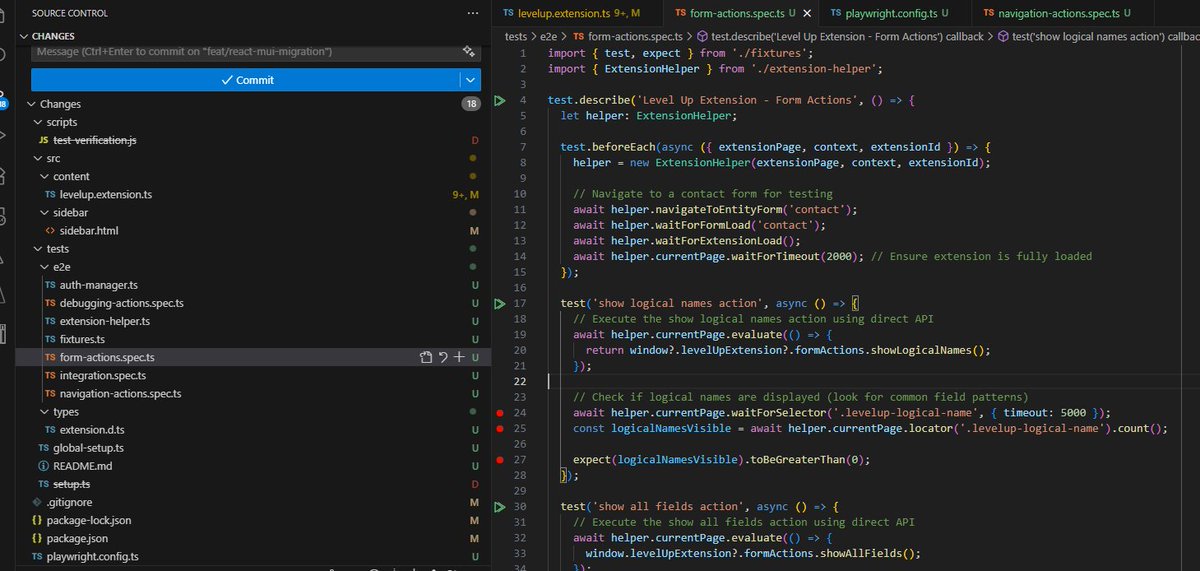Click HTML icon beside sidebar.html
1200x571 pixels.
tap(51, 231)
